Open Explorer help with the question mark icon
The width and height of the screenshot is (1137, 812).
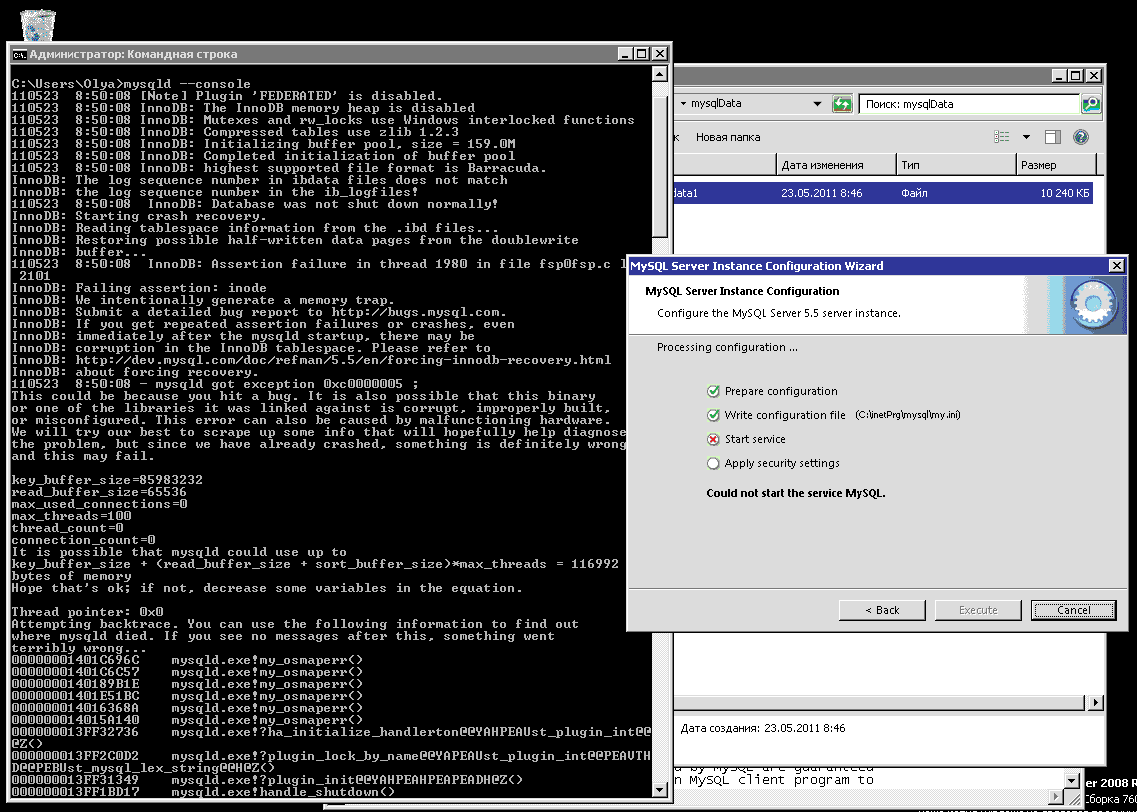point(1081,137)
